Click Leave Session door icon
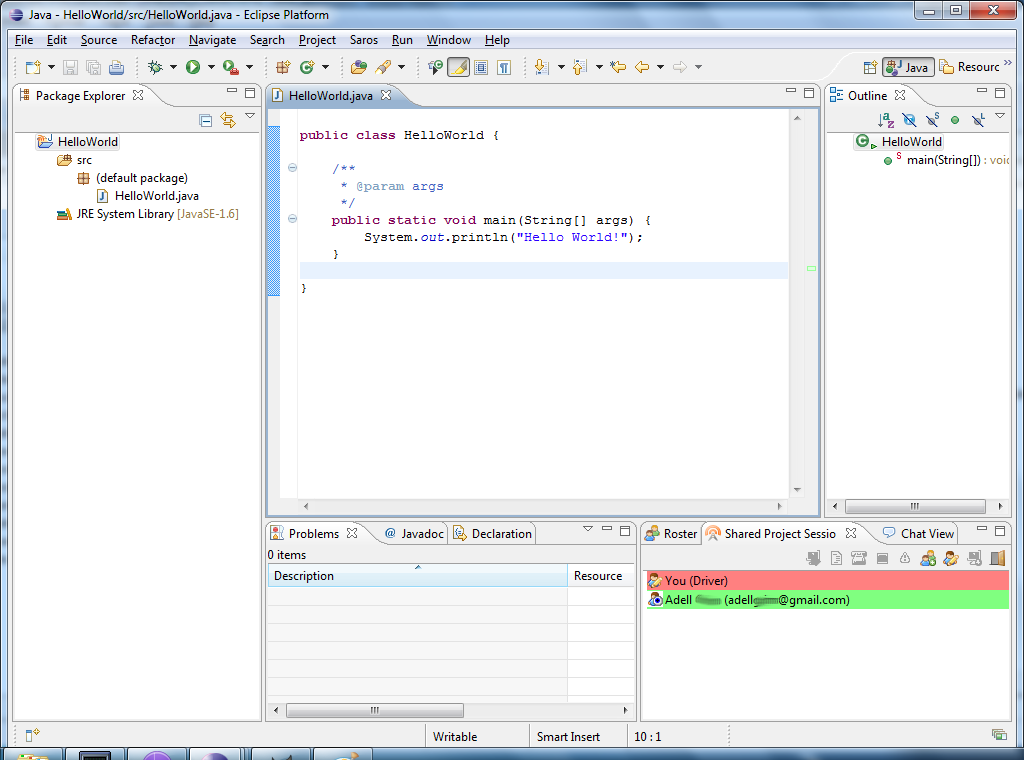 (x=997, y=558)
